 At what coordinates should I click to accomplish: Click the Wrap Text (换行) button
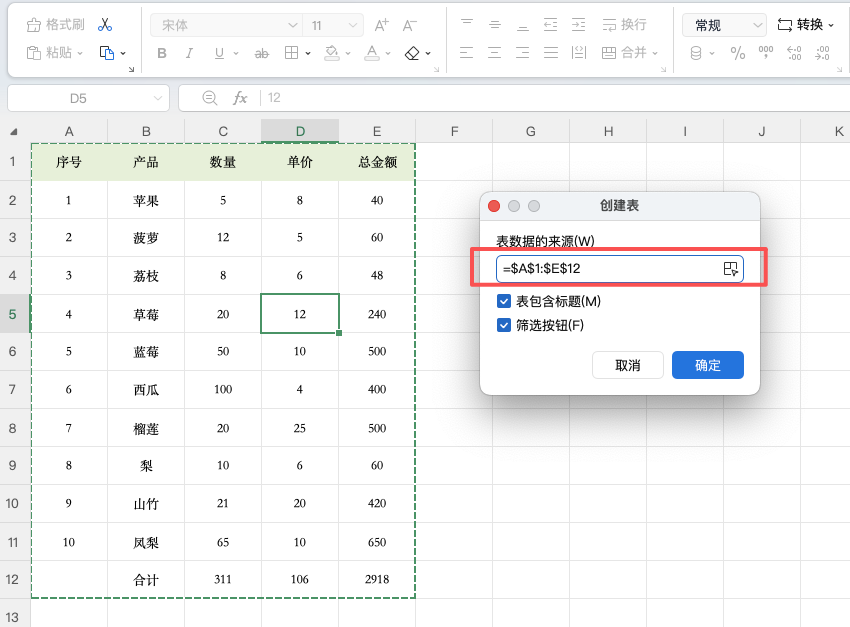624,25
